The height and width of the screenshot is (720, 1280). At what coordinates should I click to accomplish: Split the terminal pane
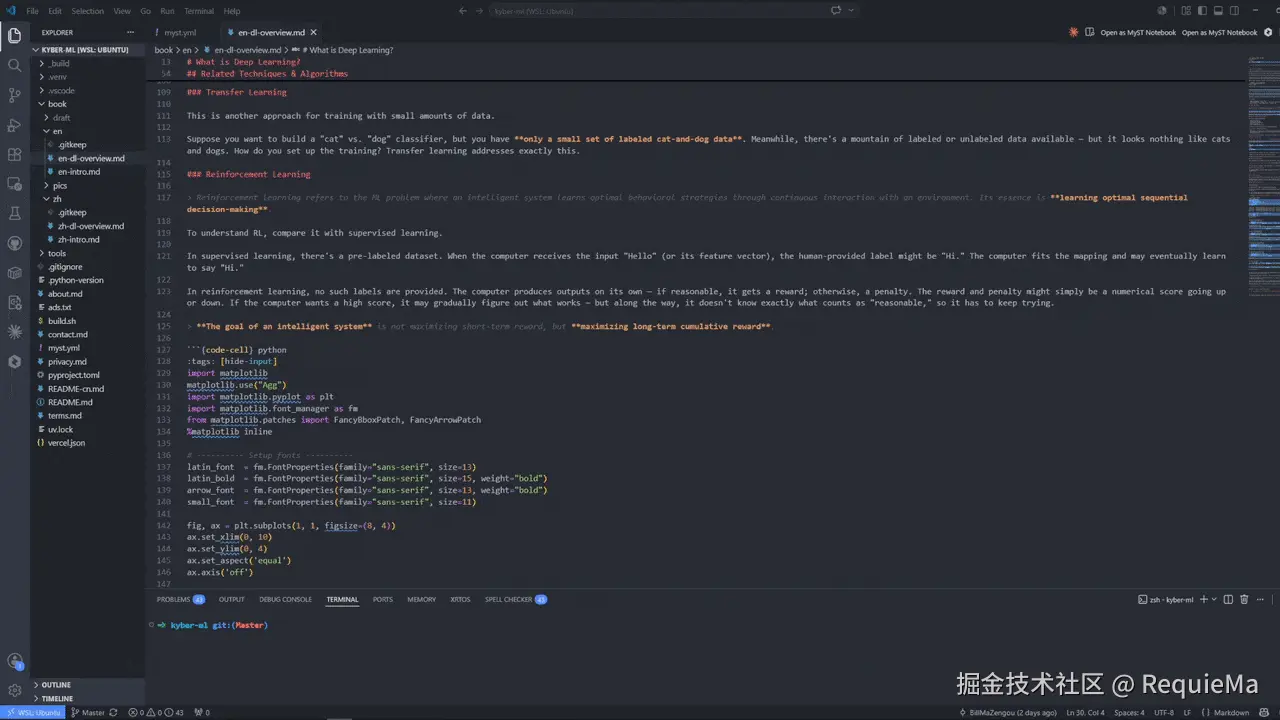[1229, 600]
